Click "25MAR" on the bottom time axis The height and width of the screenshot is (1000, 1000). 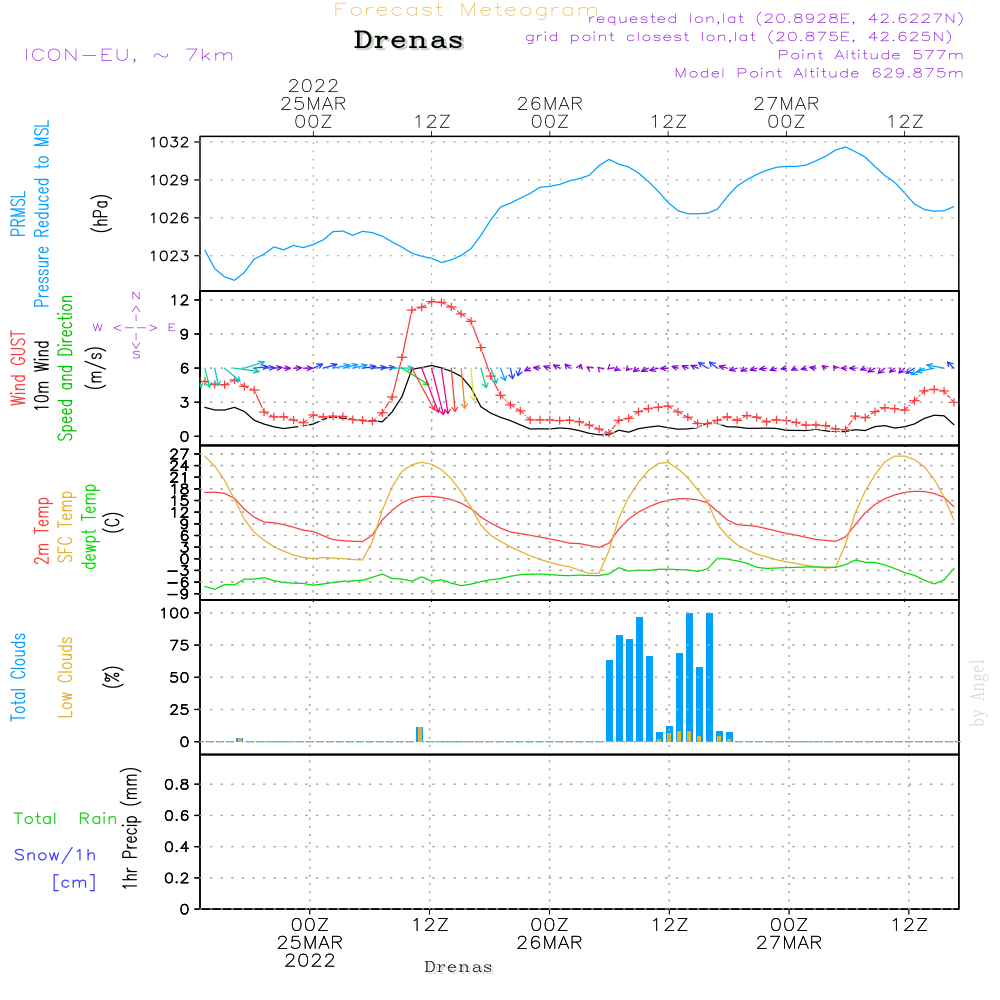click(x=310, y=943)
